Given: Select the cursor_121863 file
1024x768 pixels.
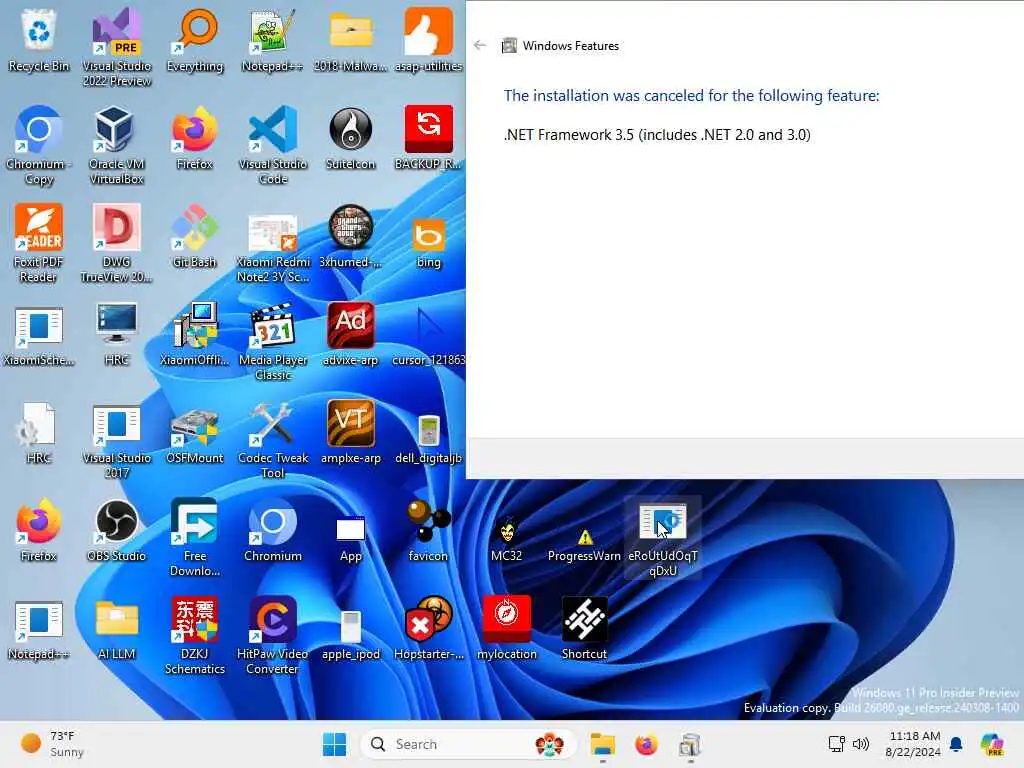Looking at the screenshot, I should point(428,334).
